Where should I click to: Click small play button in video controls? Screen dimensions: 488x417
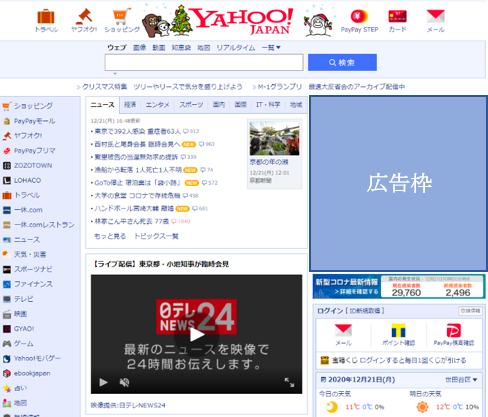(103, 382)
